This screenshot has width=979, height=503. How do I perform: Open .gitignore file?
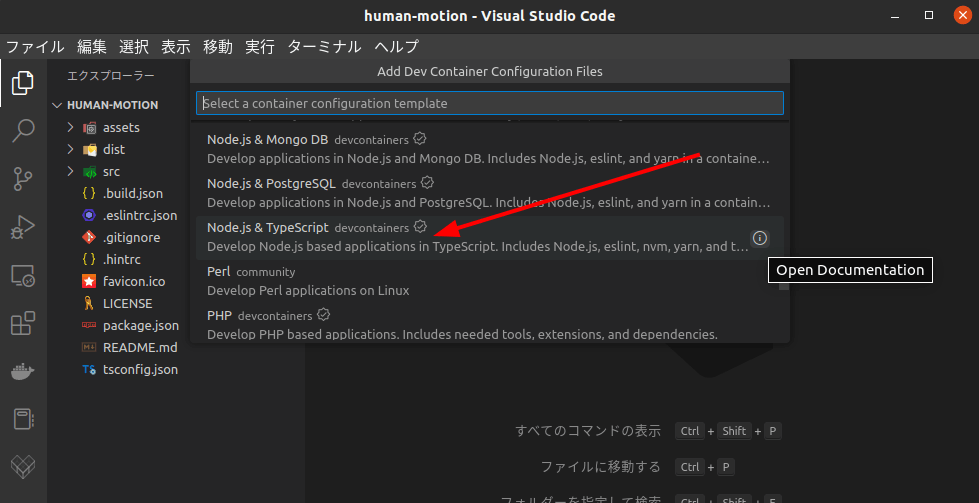[x=131, y=237]
